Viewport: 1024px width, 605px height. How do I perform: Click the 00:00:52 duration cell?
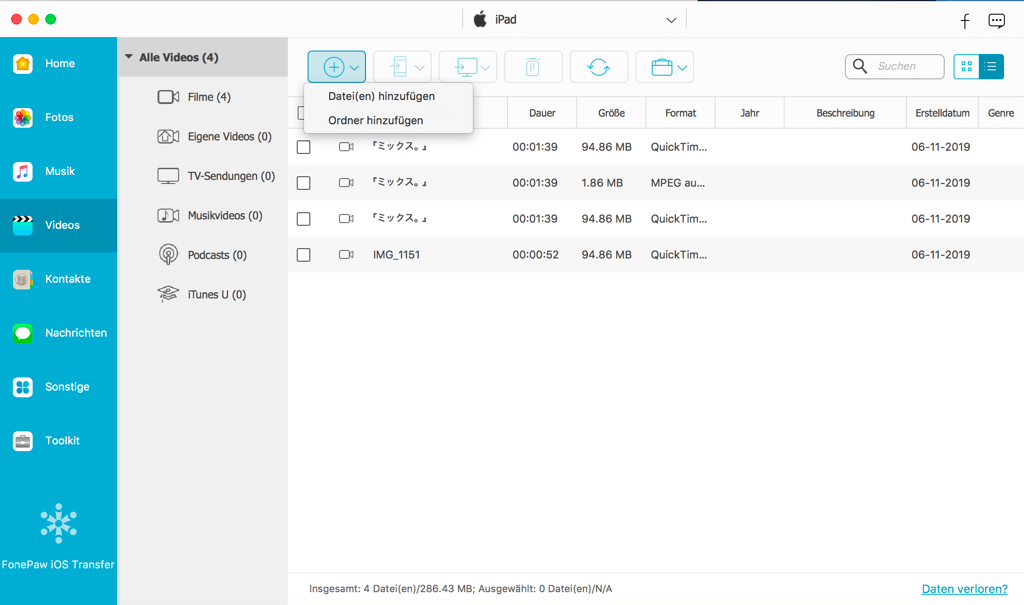536,255
